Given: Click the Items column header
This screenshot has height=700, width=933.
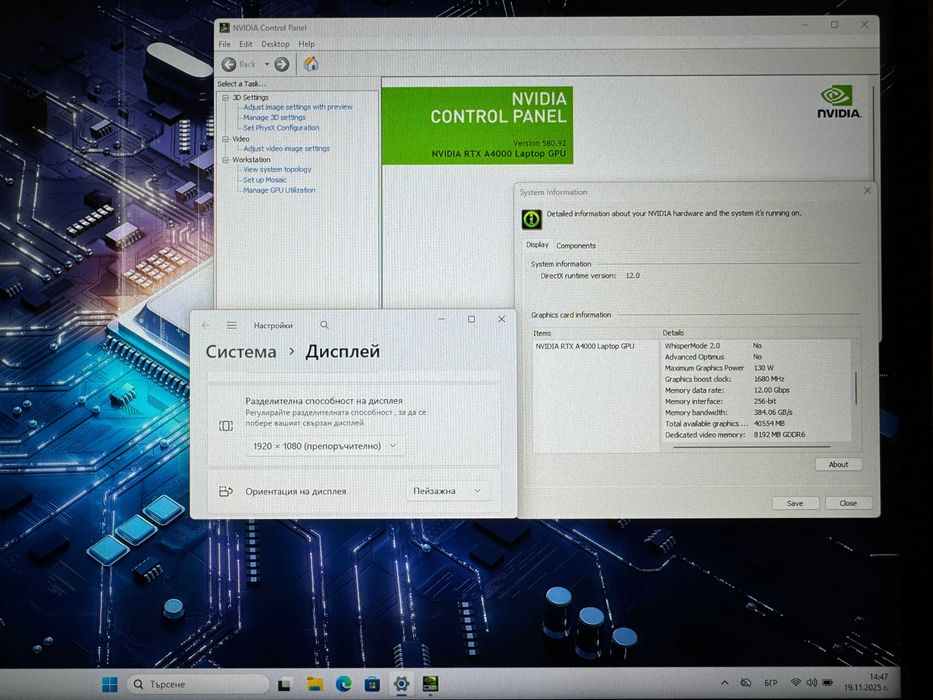Looking at the screenshot, I should click(x=596, y=333).
